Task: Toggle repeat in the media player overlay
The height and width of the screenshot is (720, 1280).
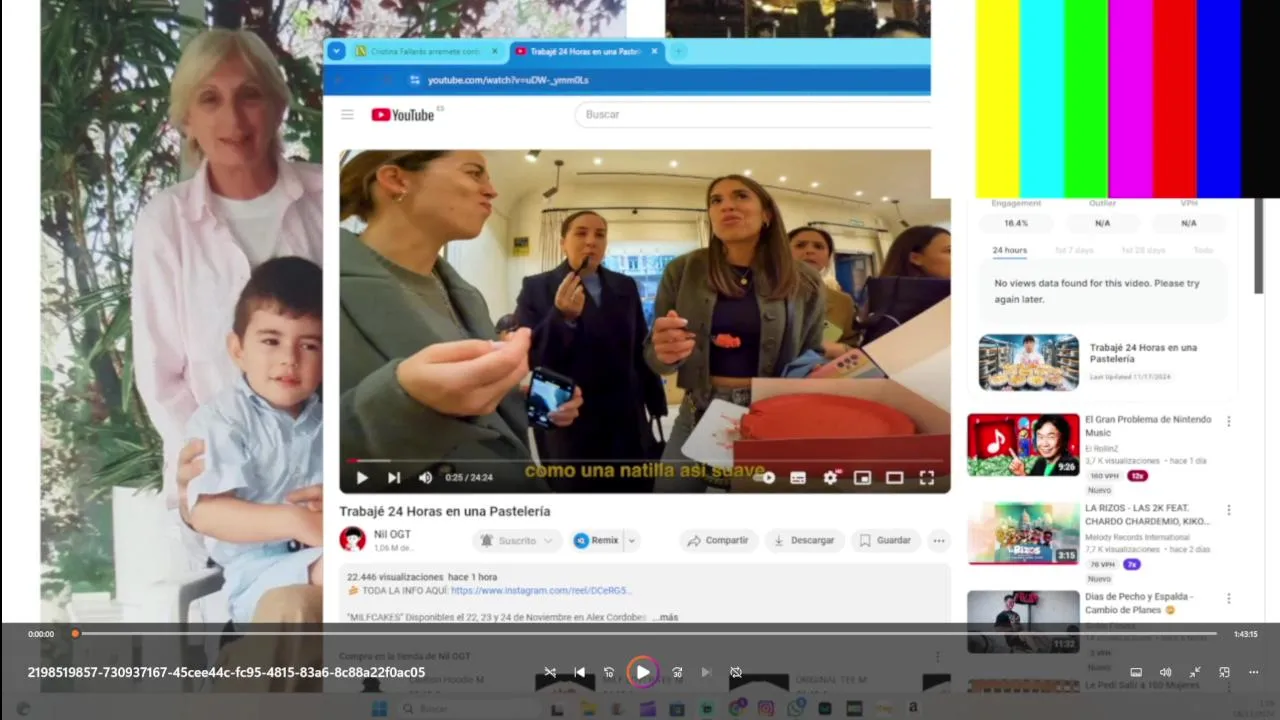Action: click(736, 672)
